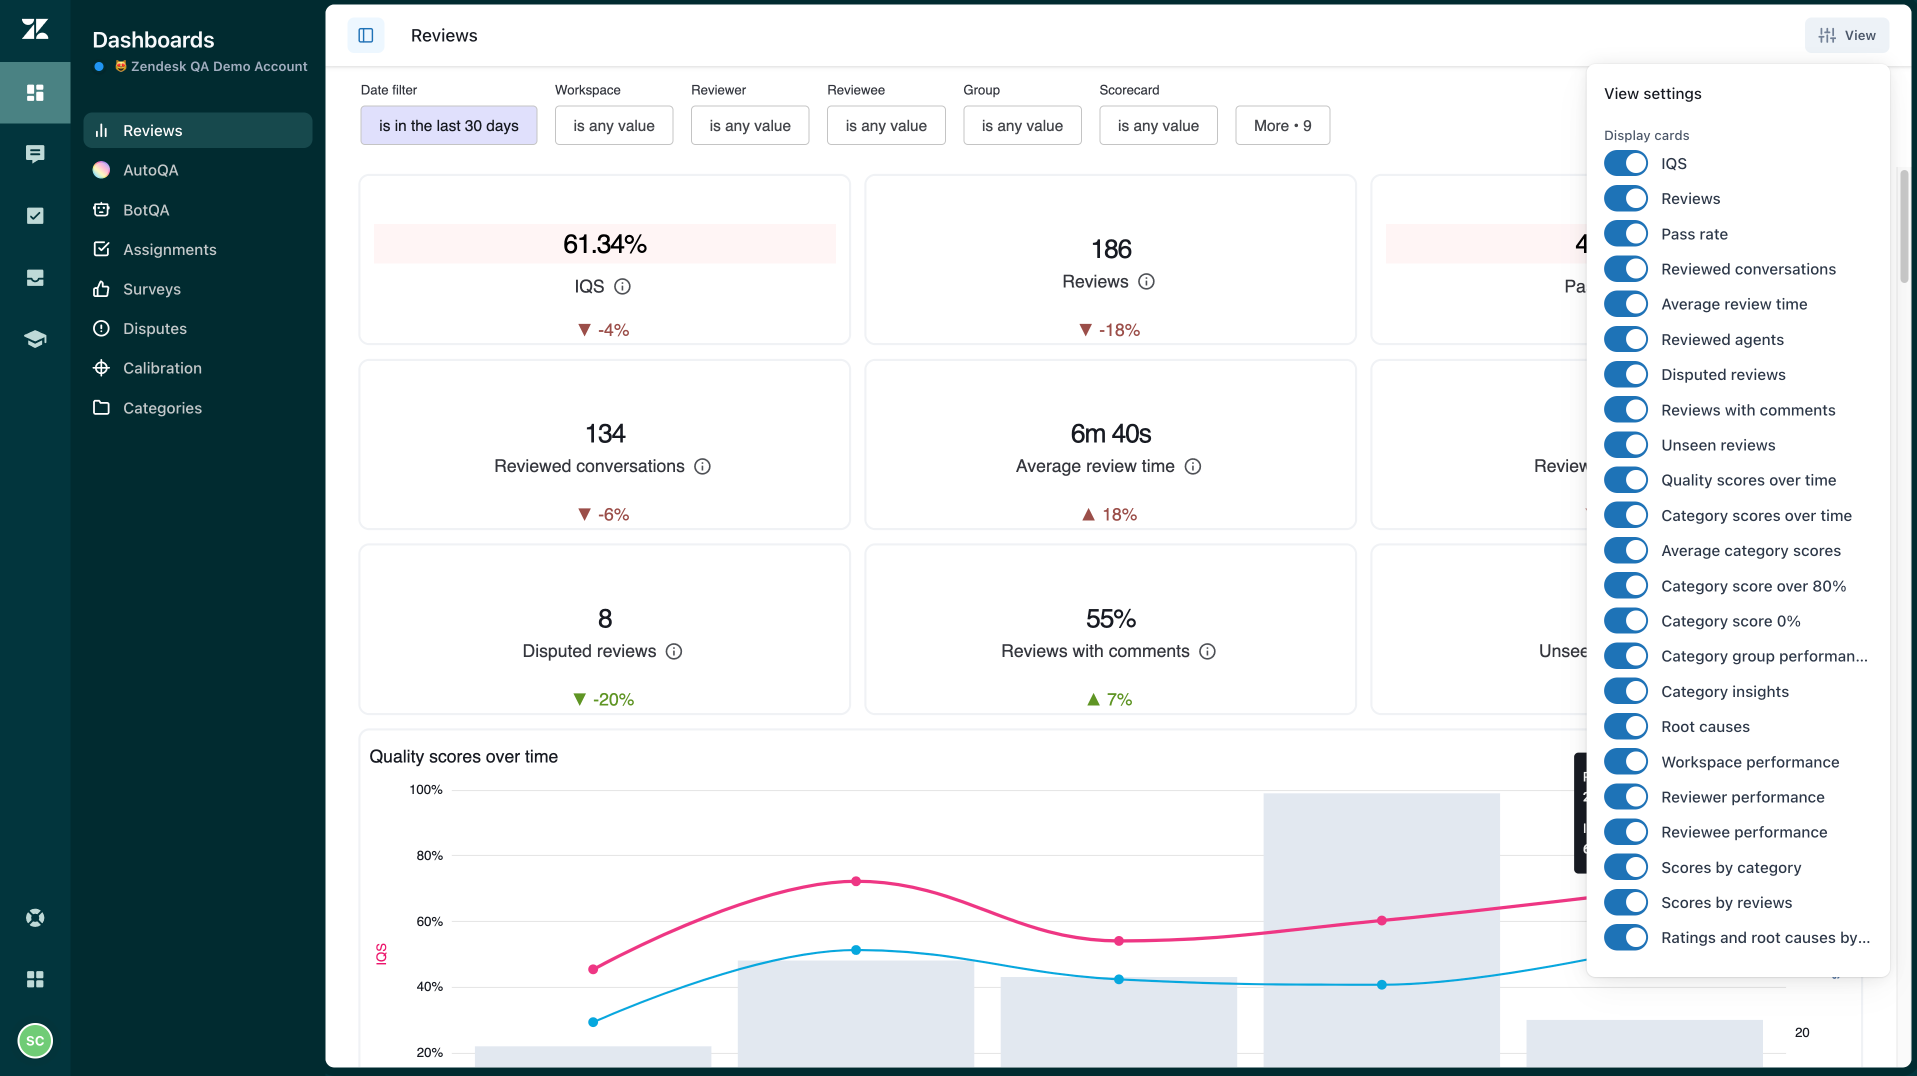The width and height of the screenshot is (1917, 1076).
Task: Open the Reviewee filter dropdown
Action: pos(886,125)
